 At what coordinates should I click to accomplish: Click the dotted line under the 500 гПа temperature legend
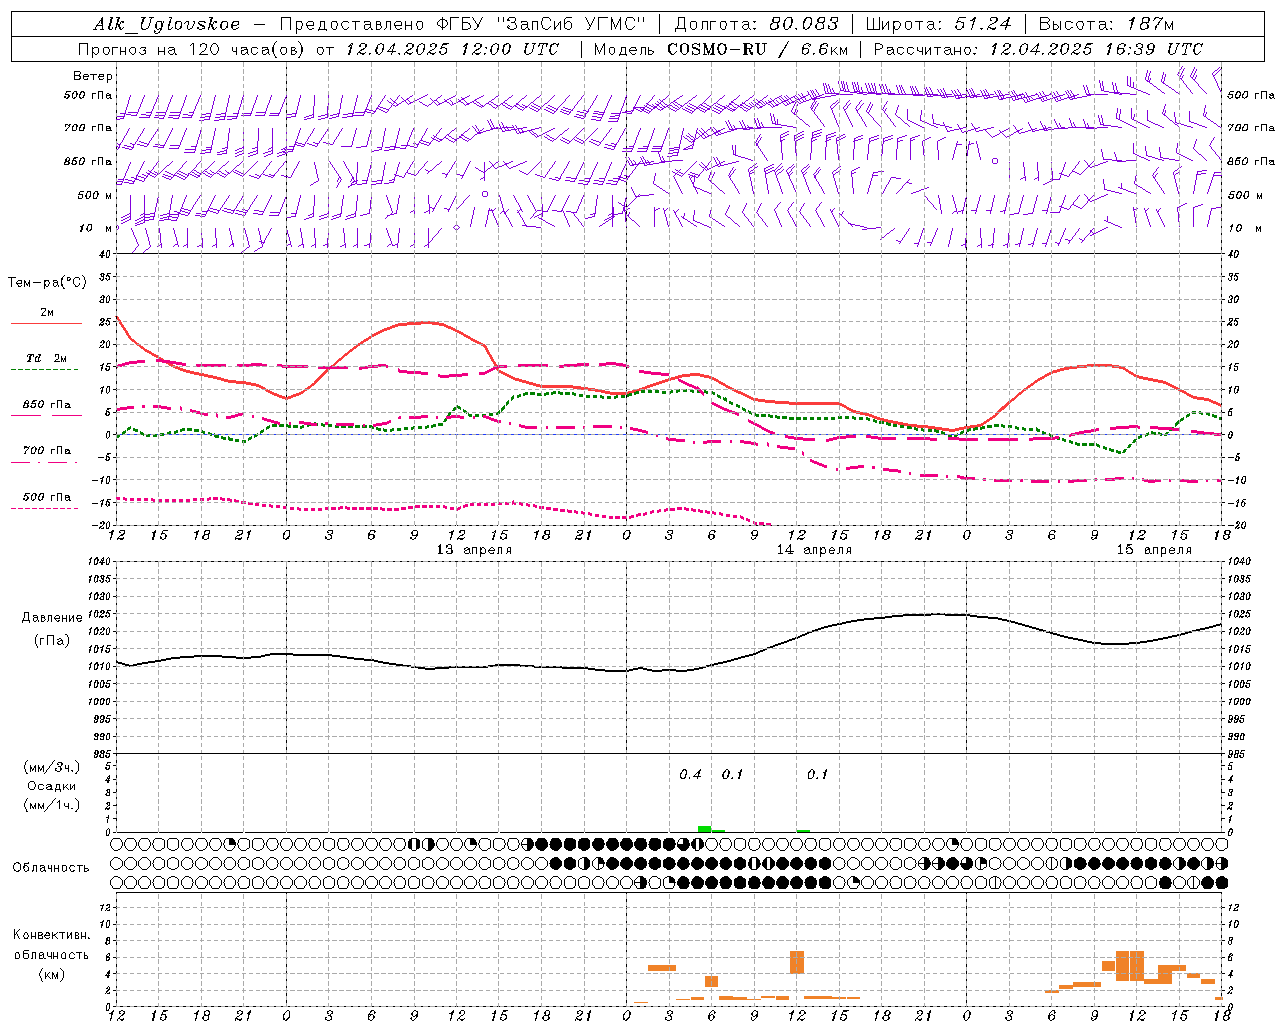pyautogui.click(x=44, y=508)
